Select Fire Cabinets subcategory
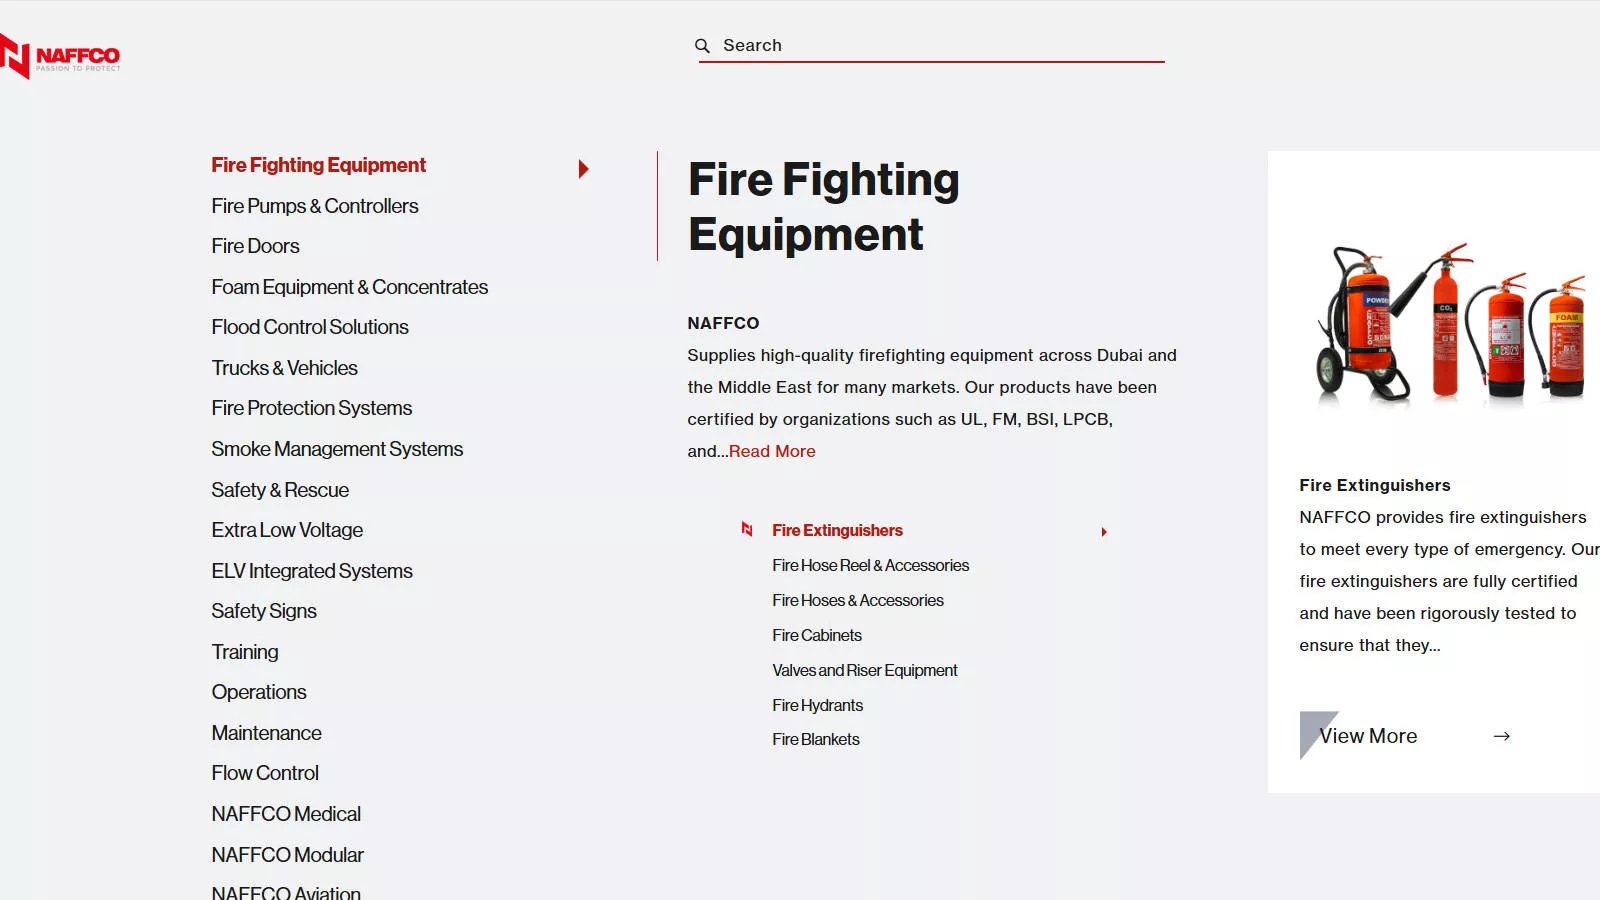 click(x=817, y=635)
